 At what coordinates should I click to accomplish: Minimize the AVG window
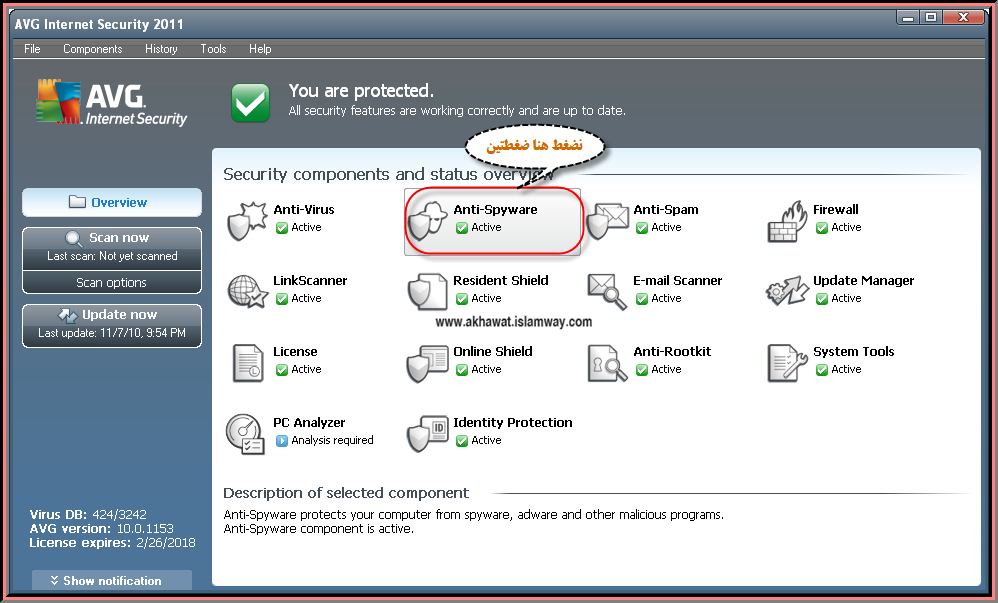point(908,18)
